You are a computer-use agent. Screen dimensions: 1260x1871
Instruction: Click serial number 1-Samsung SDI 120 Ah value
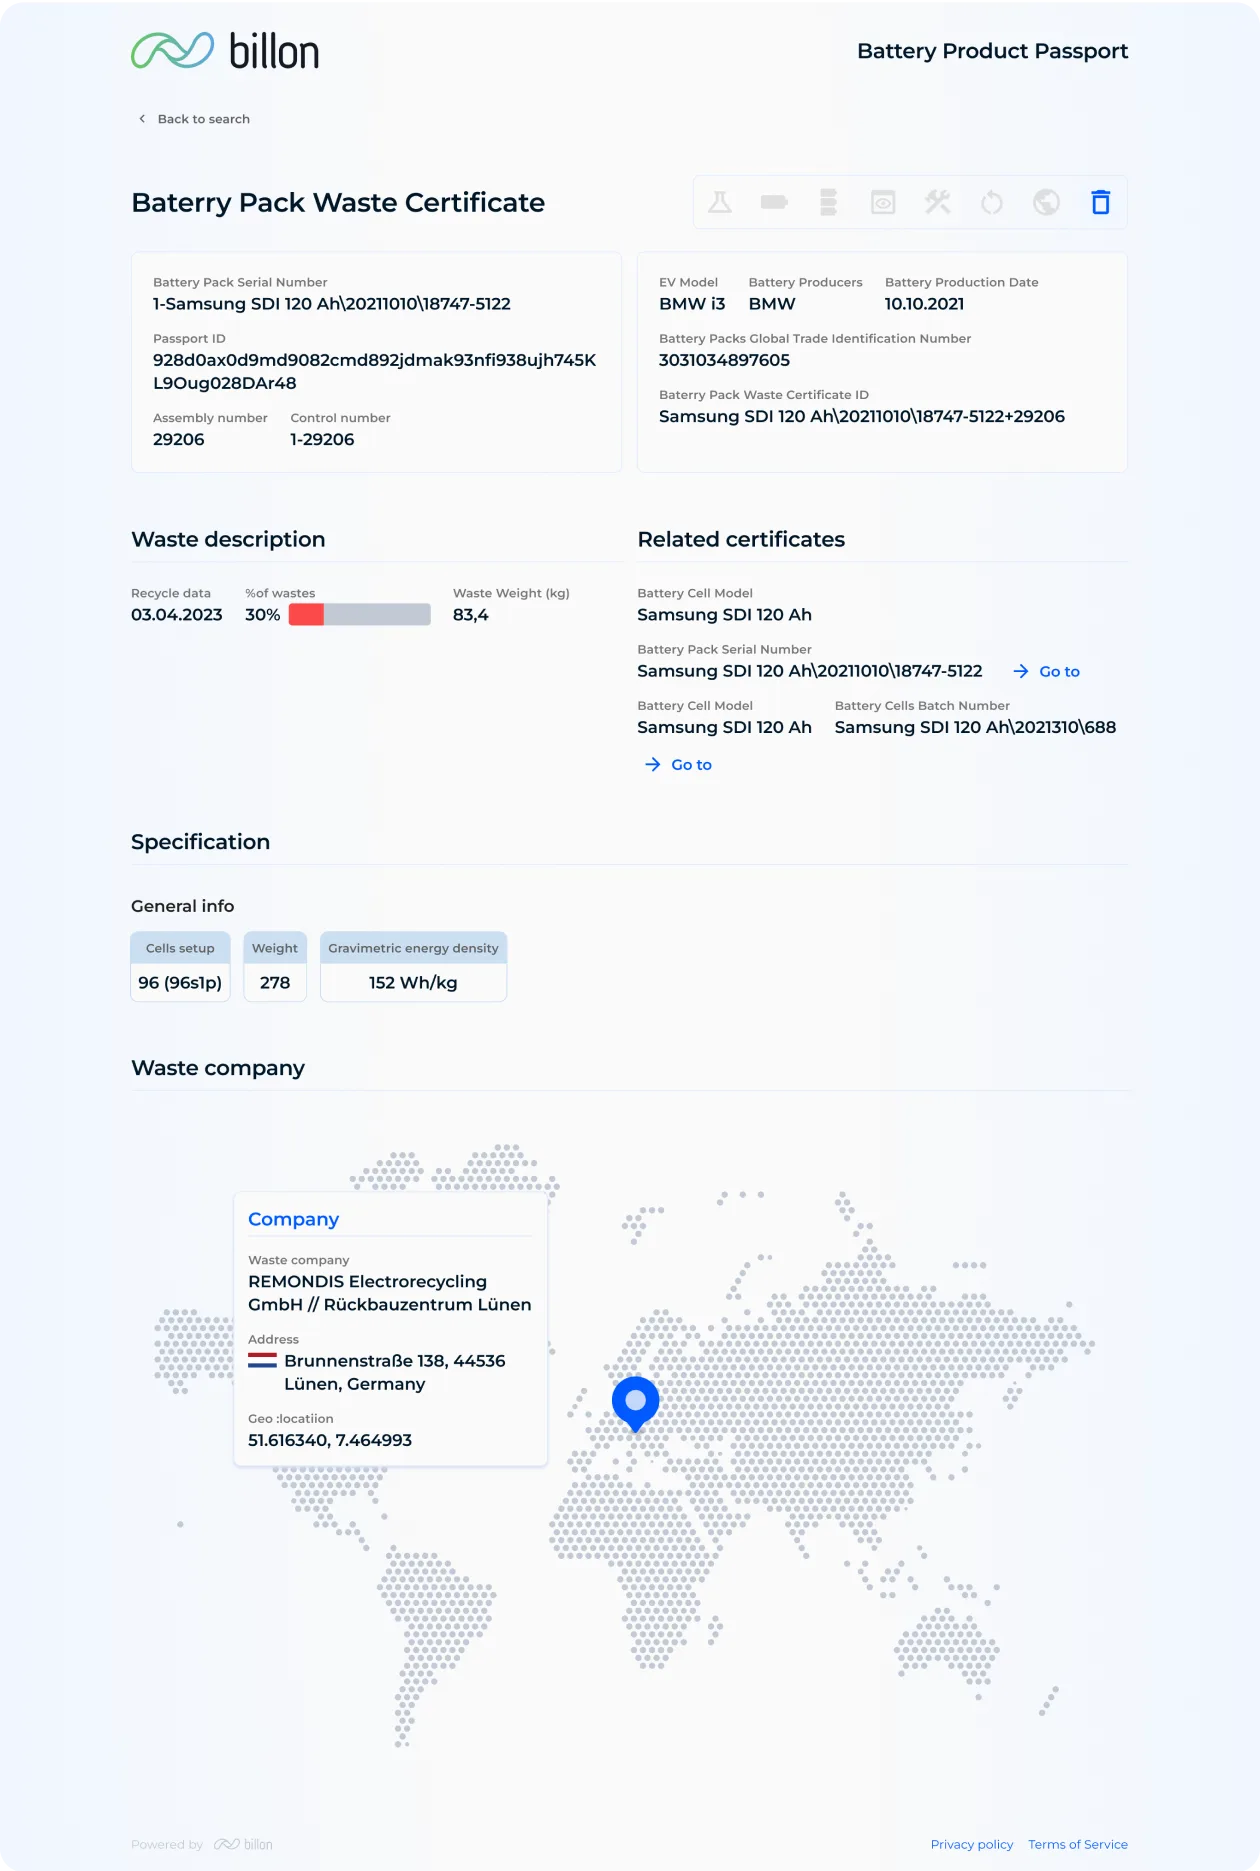[332, 304]
